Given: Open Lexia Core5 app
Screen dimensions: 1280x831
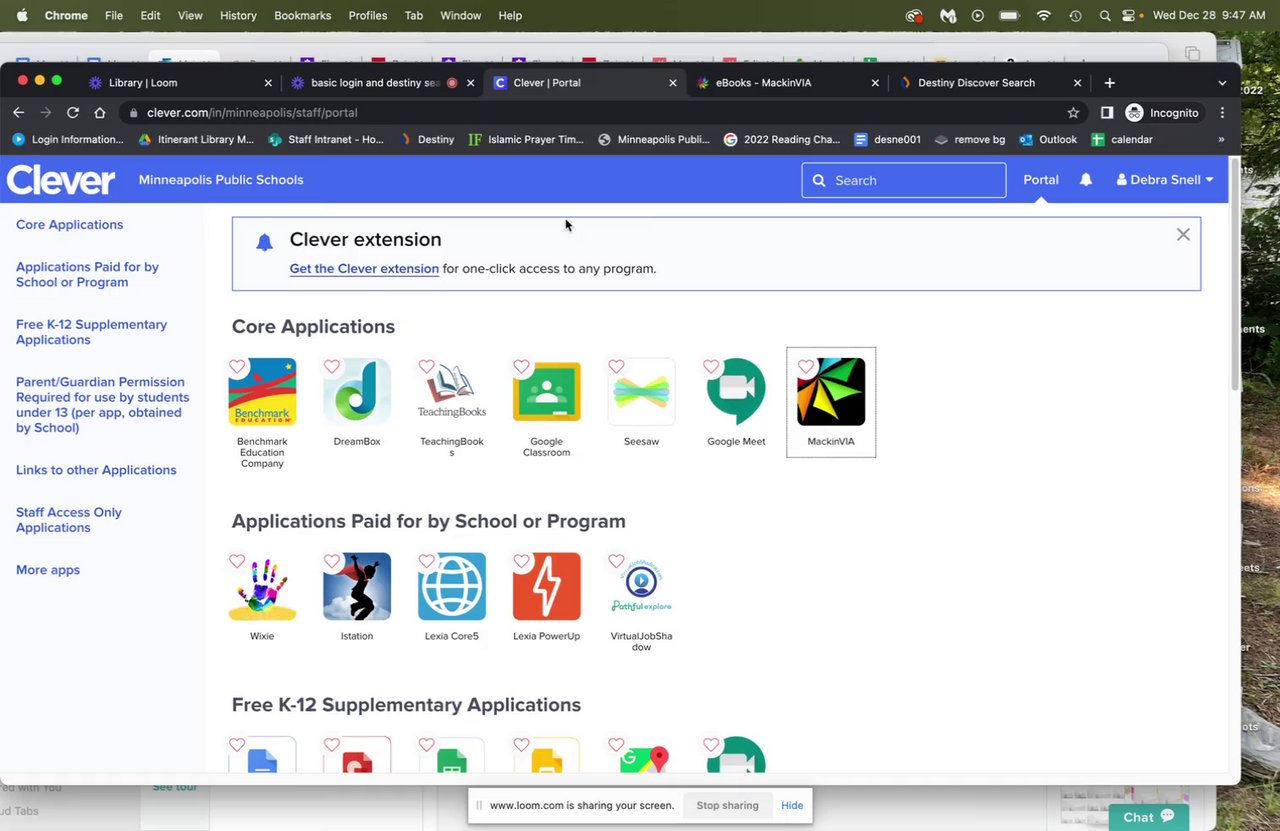Looking at the screenshot, I should click(x=452, y=586).
